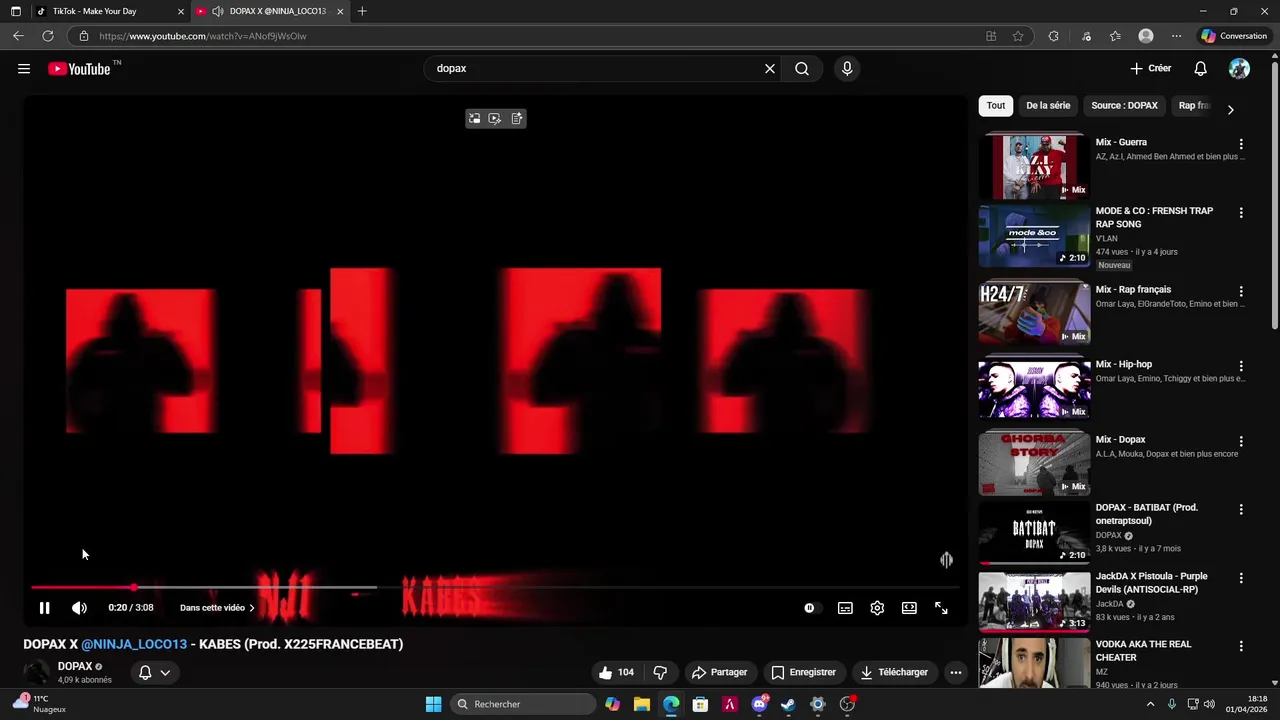Open Edge favorites list icon
Viewport: 1280px width, 720px height.
1115,36
